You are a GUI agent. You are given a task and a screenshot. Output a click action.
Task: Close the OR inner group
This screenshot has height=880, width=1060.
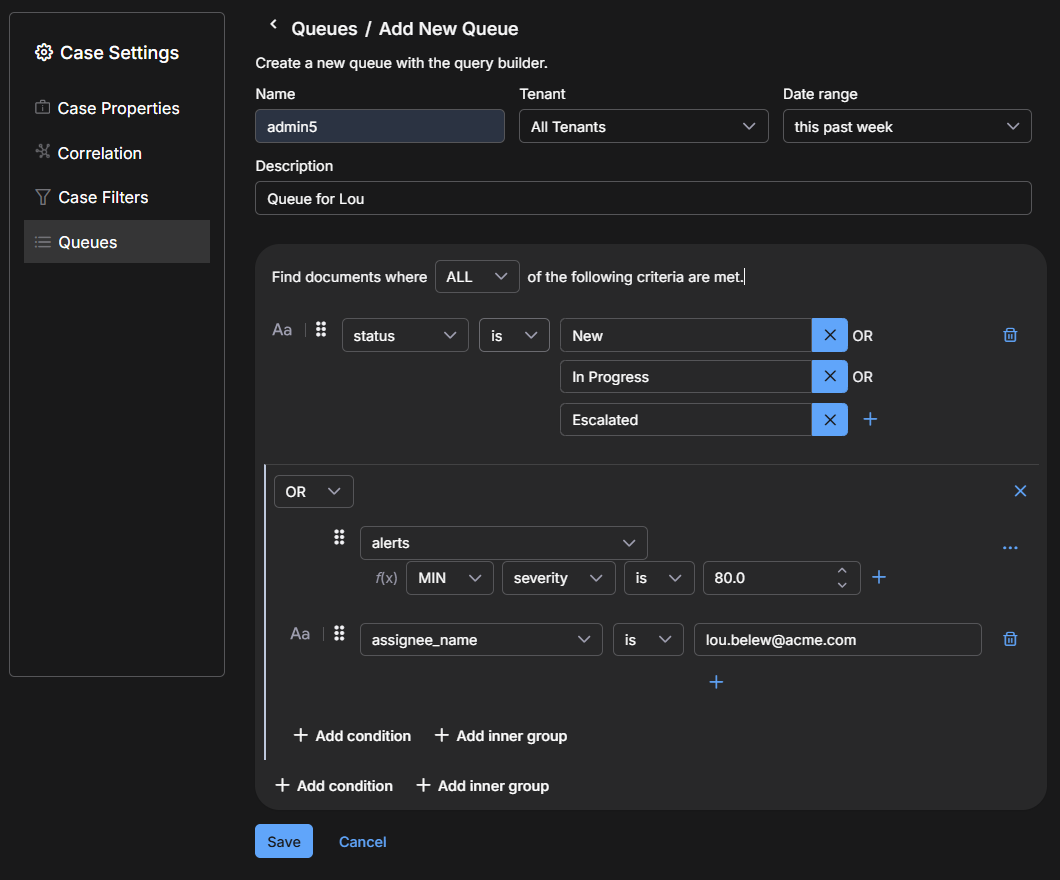[x=1020, y=491]
